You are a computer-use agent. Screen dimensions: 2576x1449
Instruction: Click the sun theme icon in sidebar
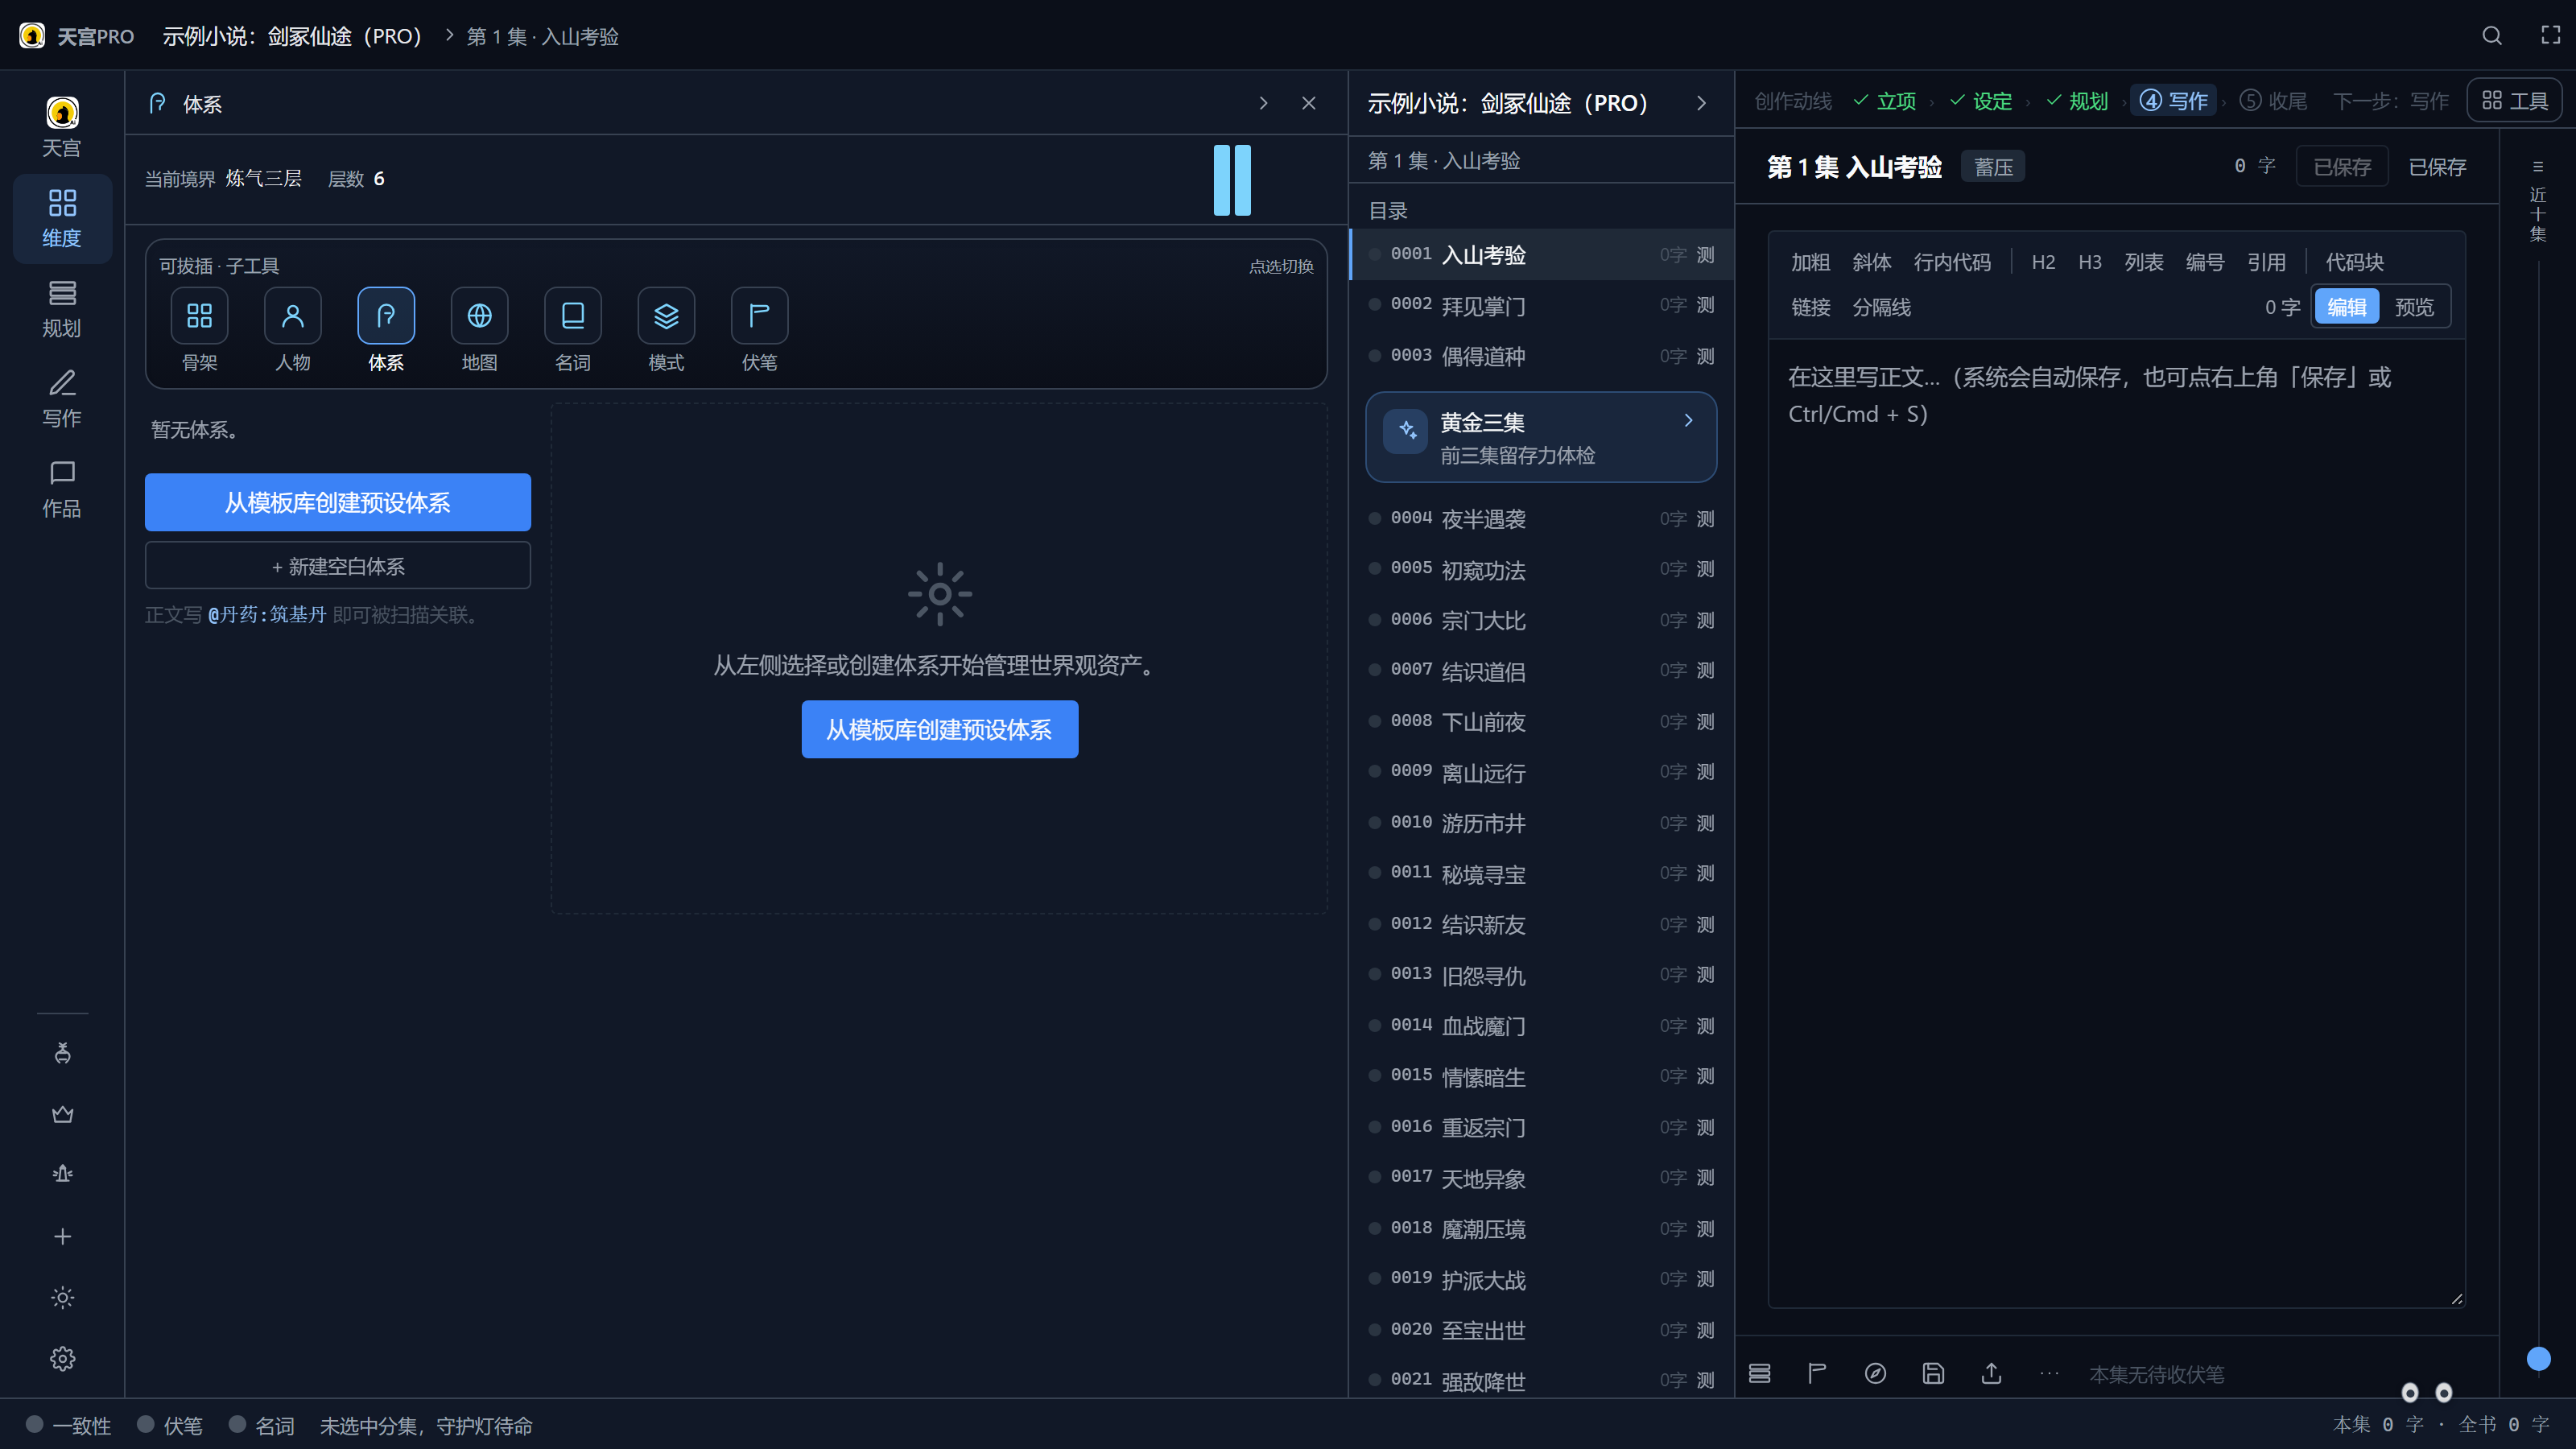pos(62,1298)
